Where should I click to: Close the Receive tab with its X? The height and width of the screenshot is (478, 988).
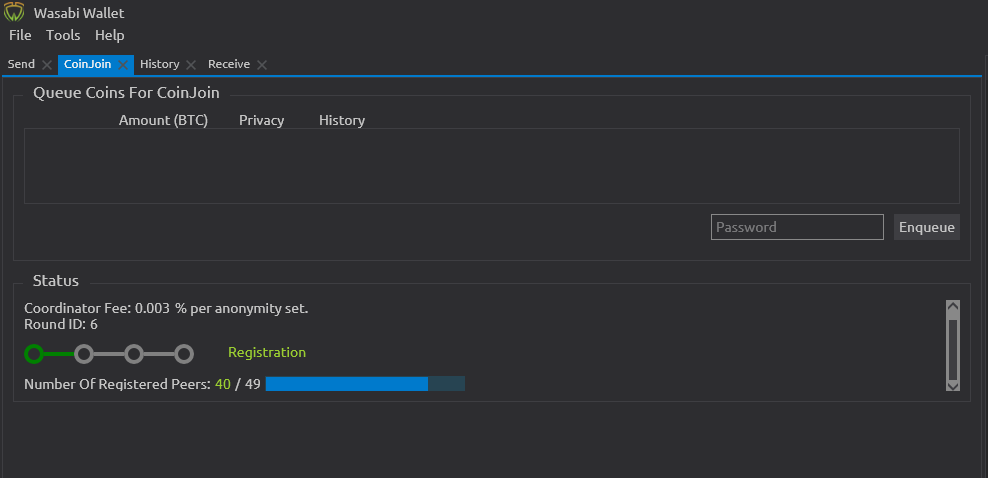point(262,65)
